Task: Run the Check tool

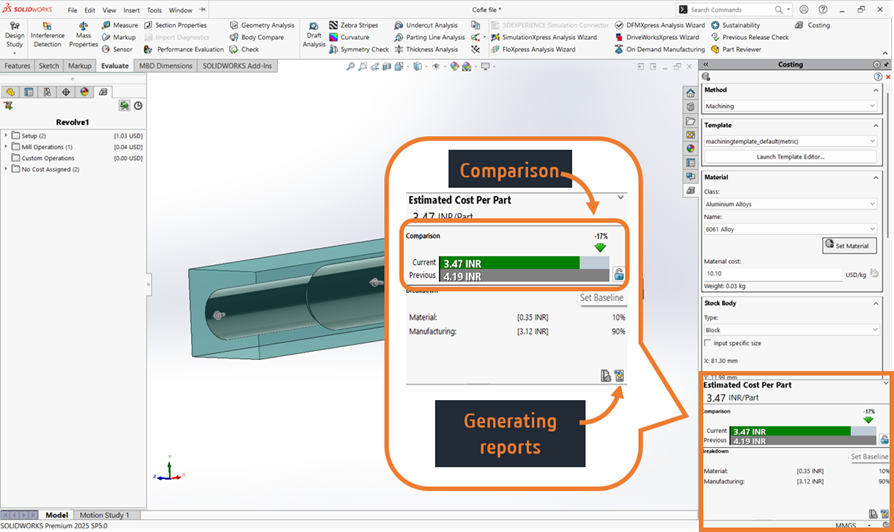Action: tap(245, 49)
